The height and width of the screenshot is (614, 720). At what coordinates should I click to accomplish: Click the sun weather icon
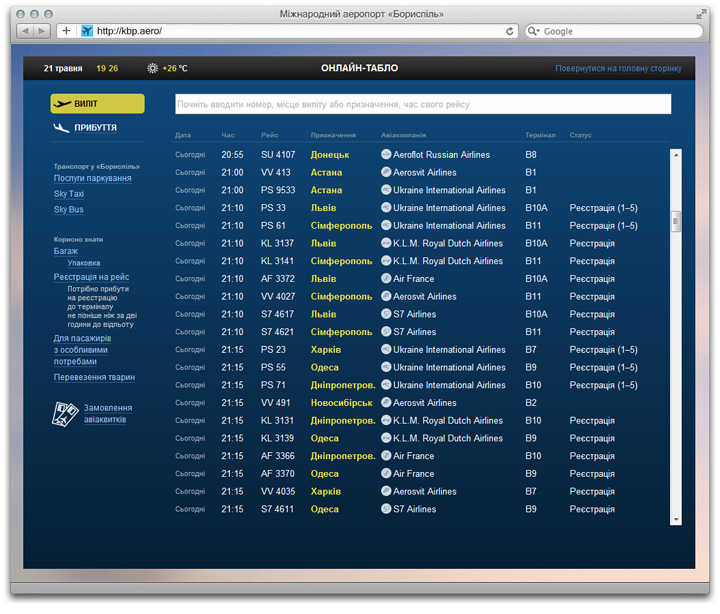[152, 69]
